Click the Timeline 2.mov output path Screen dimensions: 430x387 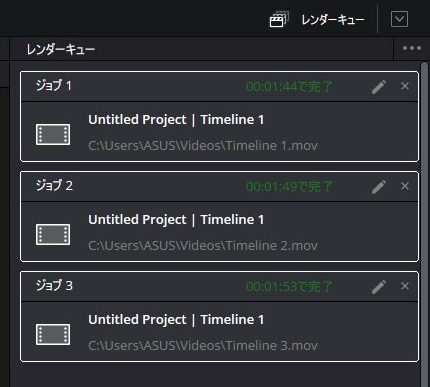pos(203,246)
